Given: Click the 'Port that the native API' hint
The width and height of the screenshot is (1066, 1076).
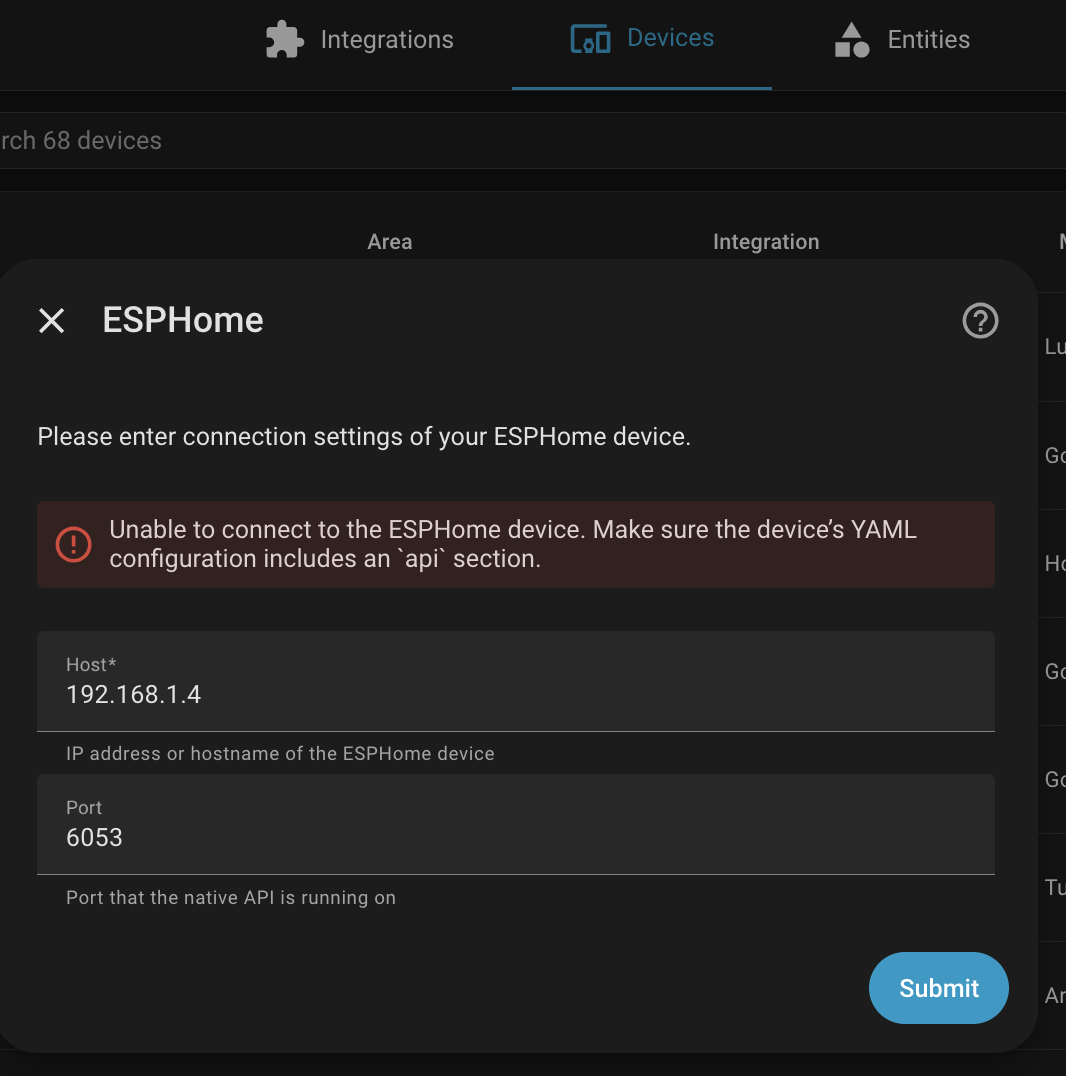Looking at the screenshot, I should pos(231,898).
